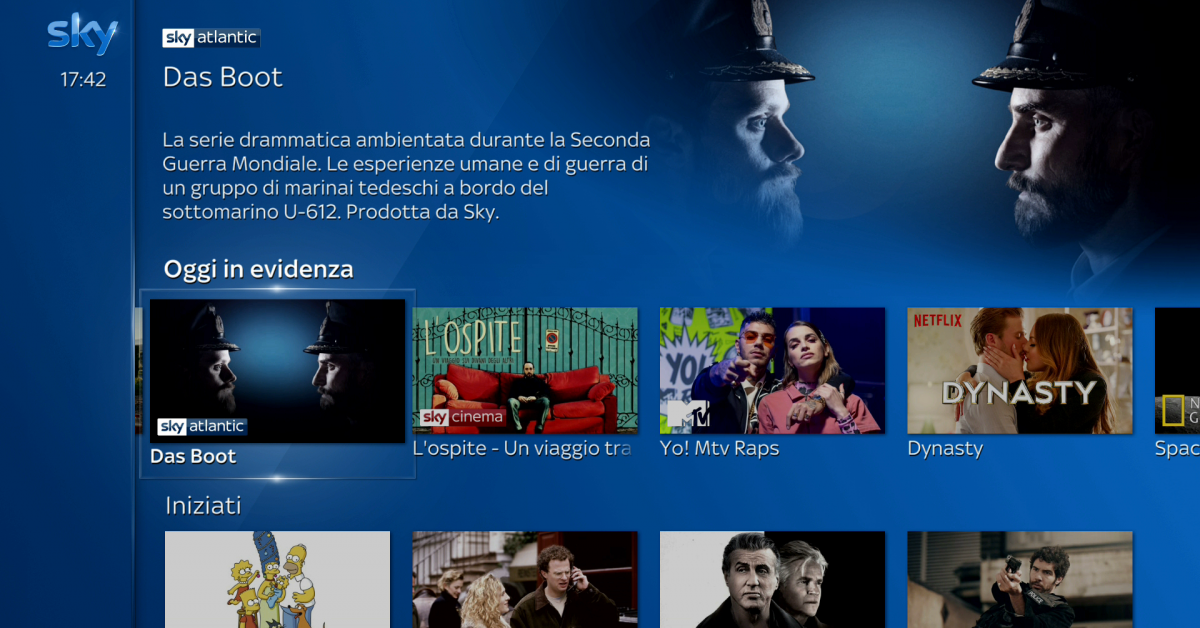Image resolution: width=1200 pixels, height=628 pixels.
Task: Open the Das Boot thumbnail
Action: [x=277, y=371]
